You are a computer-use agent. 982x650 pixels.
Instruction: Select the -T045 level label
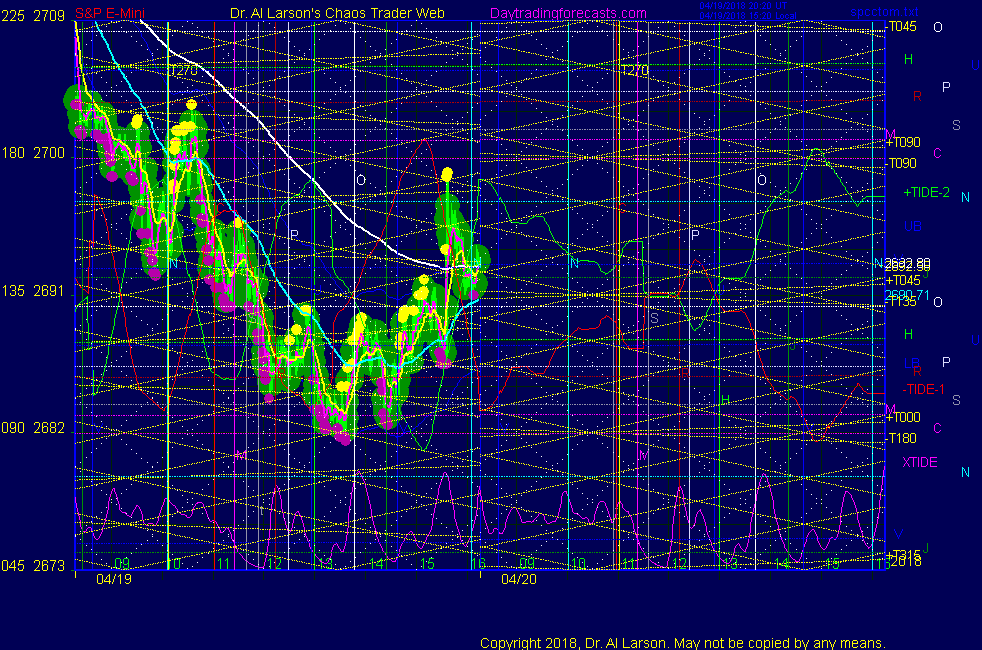click(x=902, y=26)
